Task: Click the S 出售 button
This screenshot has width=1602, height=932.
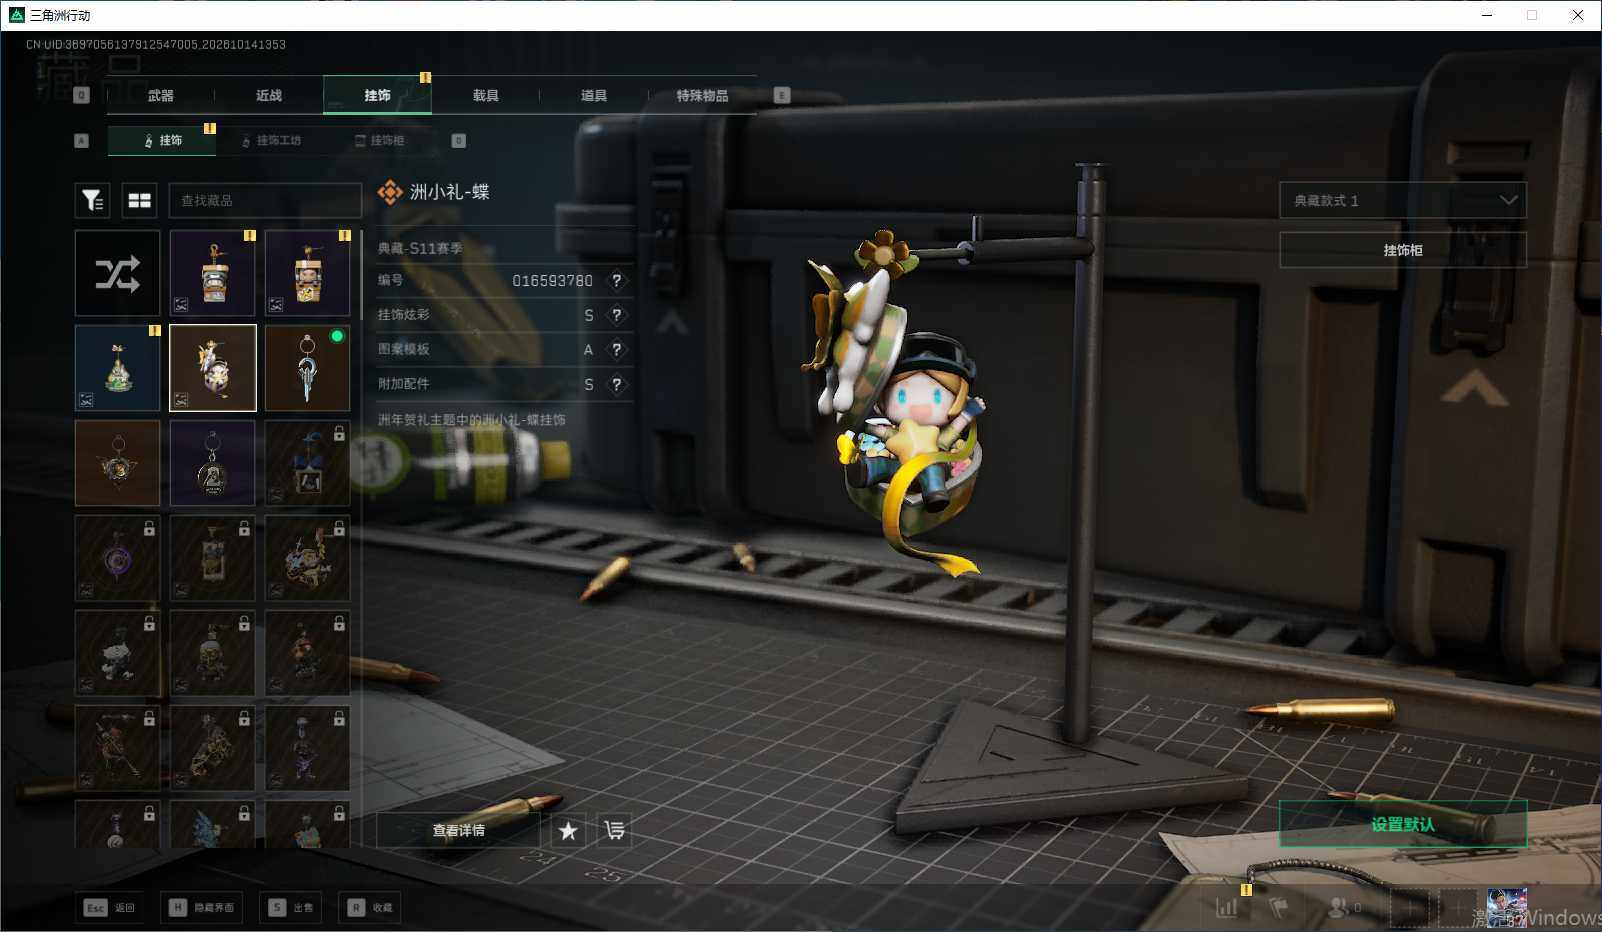Action: (290, 907)
